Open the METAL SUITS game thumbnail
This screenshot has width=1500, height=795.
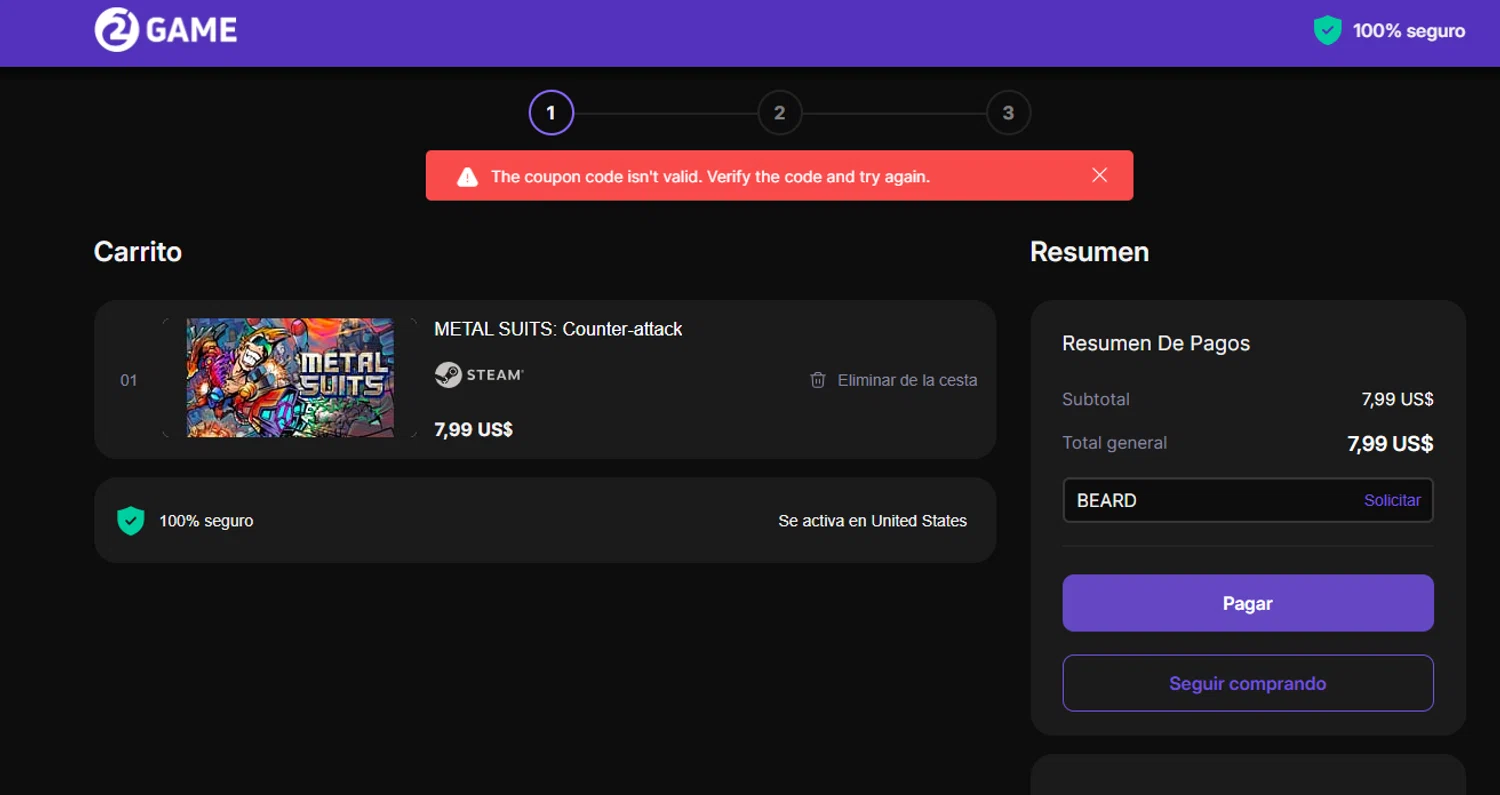tap(290, 378)
